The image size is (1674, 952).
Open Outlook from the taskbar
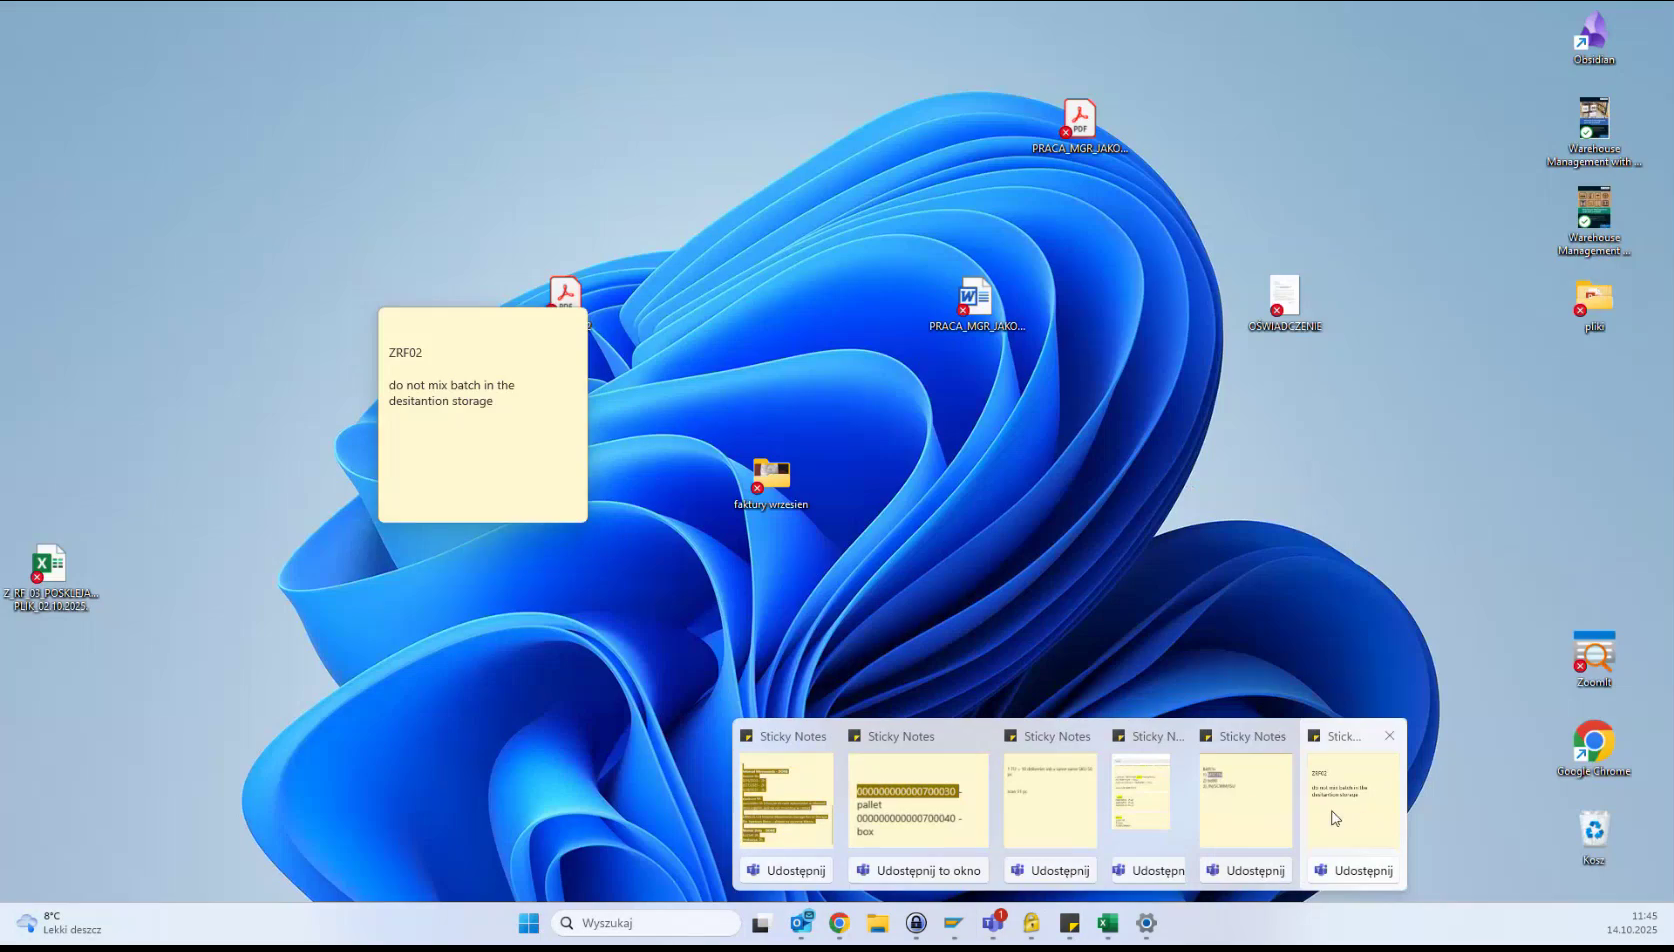[801, 923]
